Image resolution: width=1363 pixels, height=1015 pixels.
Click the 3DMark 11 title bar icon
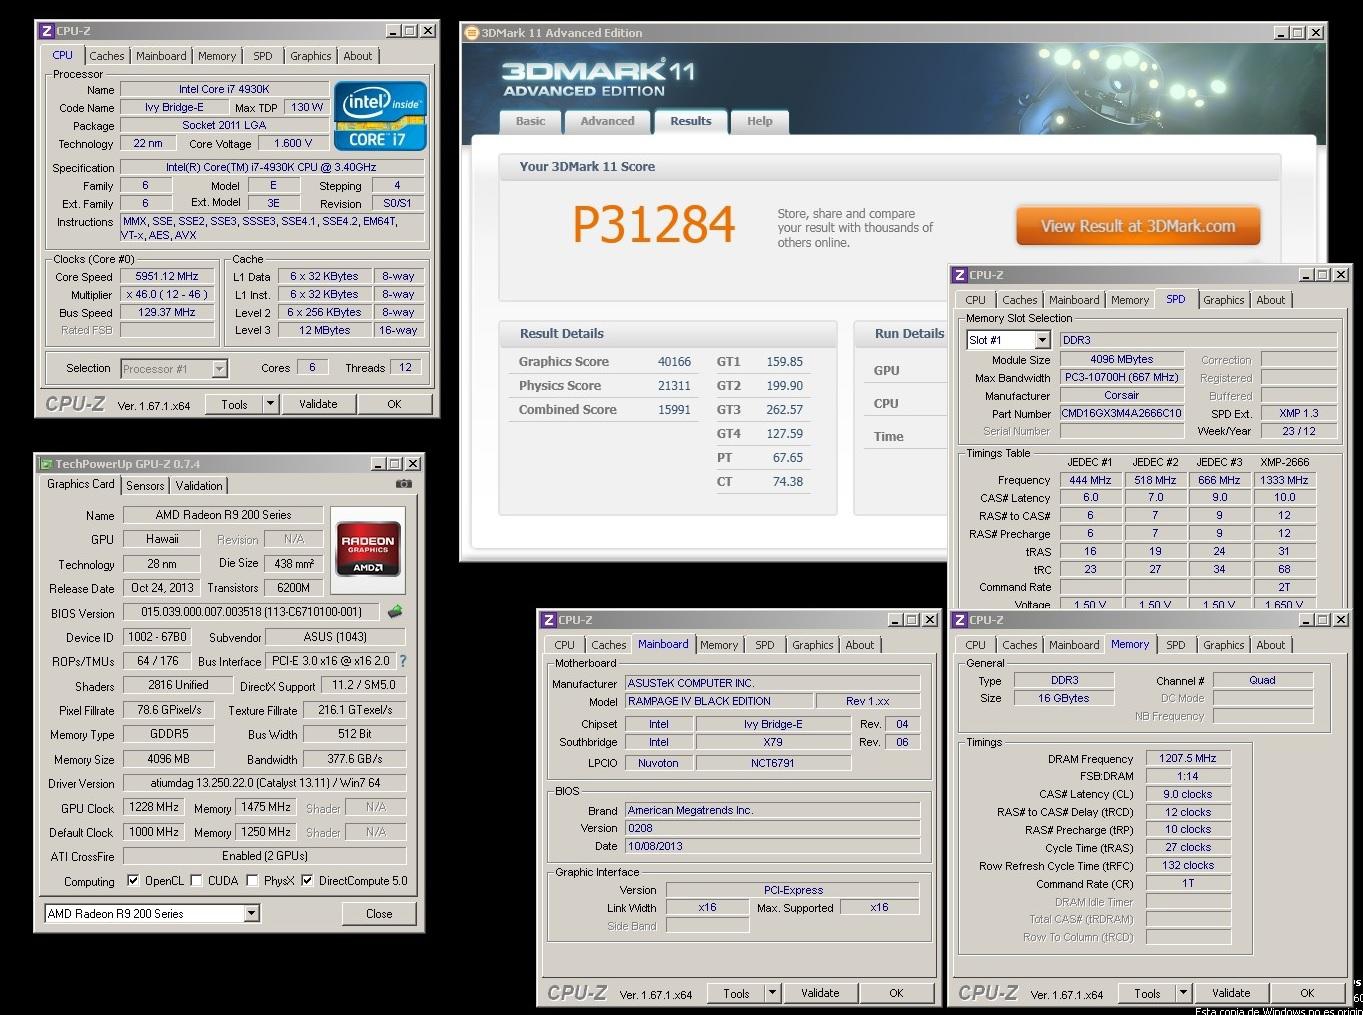point(471,32)
